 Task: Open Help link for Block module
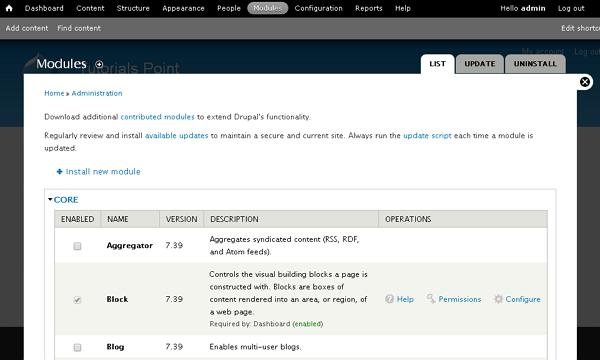pyautogui.click(x=405, y=299)
